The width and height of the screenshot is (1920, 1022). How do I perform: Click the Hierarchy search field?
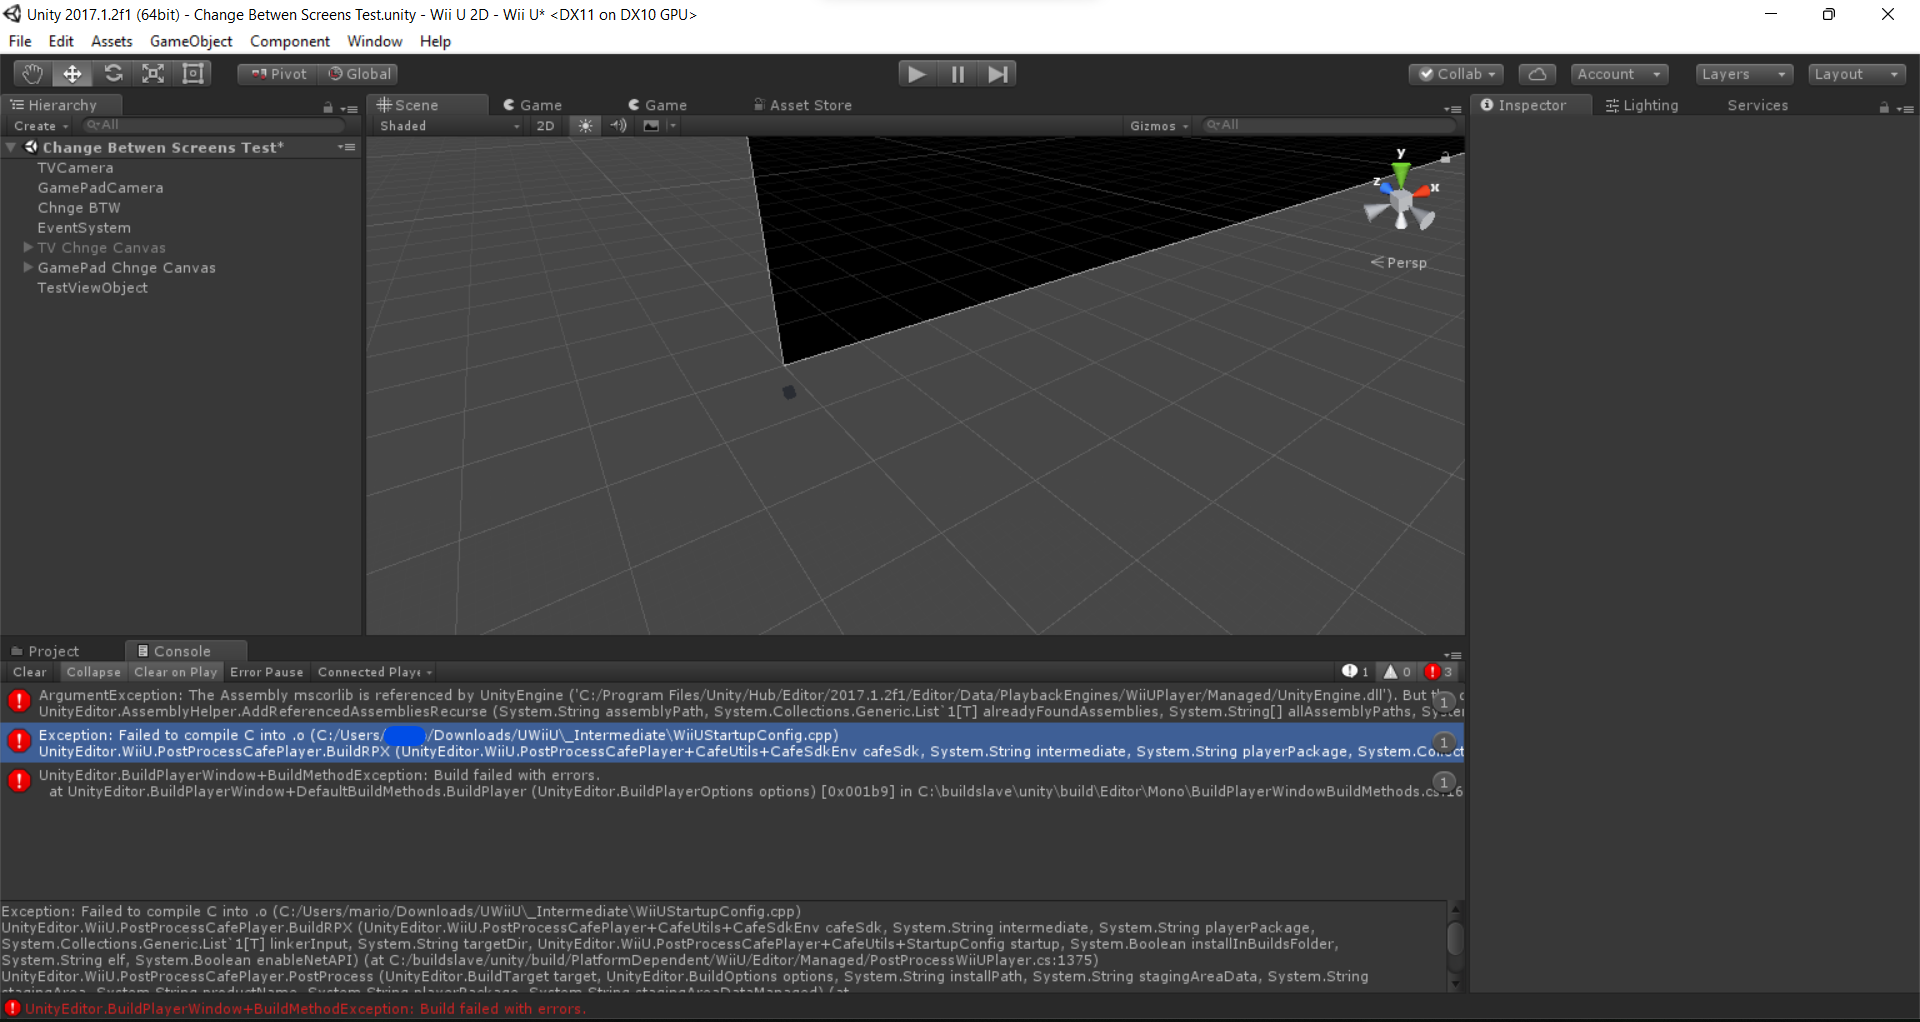pos(214,125)
